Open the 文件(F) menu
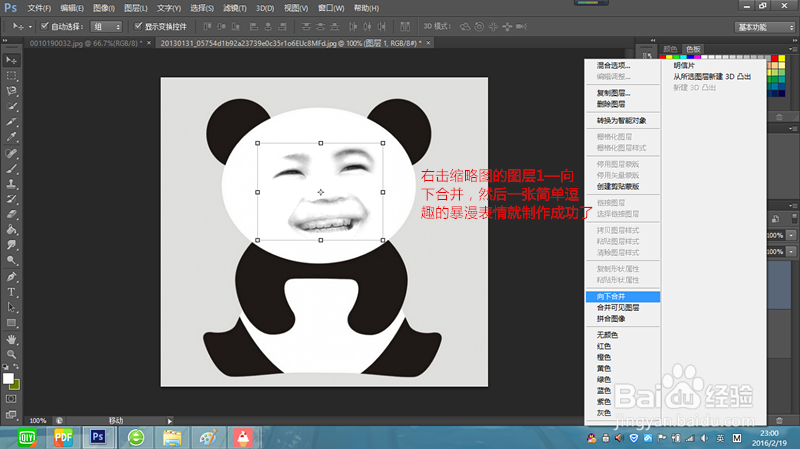800x449 pixels. click(x=39, y=8)
